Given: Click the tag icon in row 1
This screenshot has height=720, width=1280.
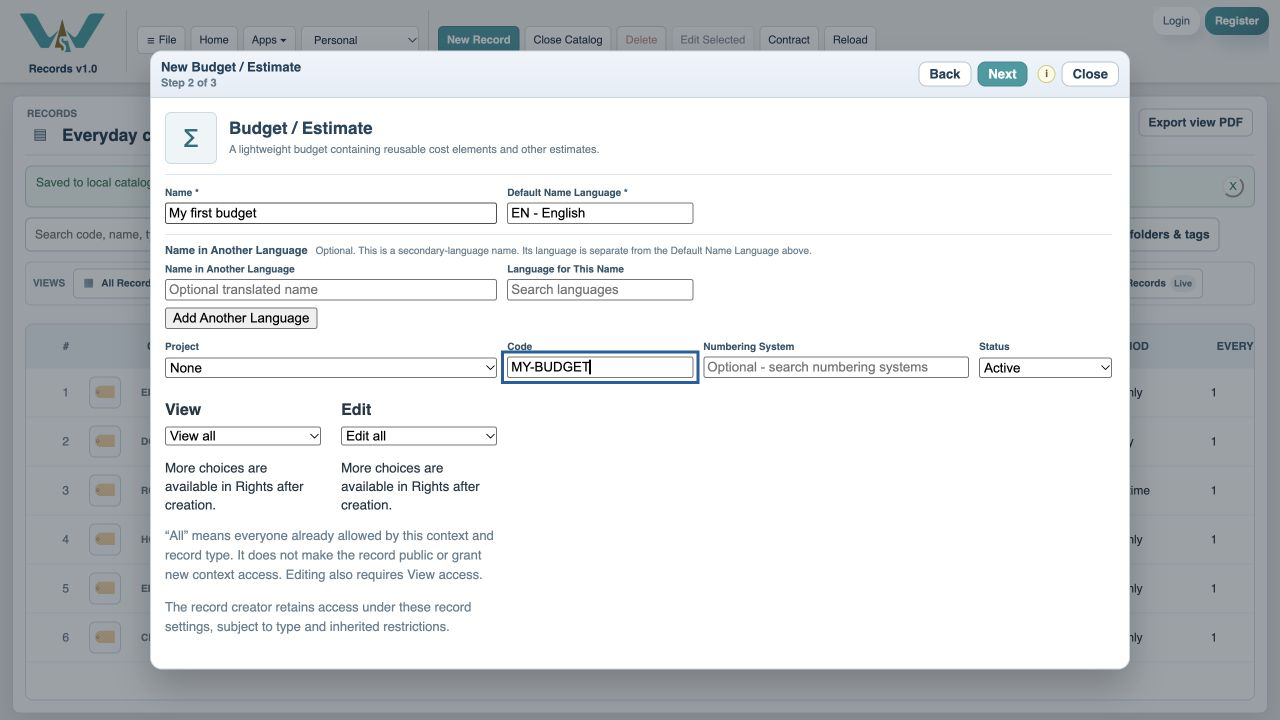Looking at the screenshot, I should click(x=105, y=392).
